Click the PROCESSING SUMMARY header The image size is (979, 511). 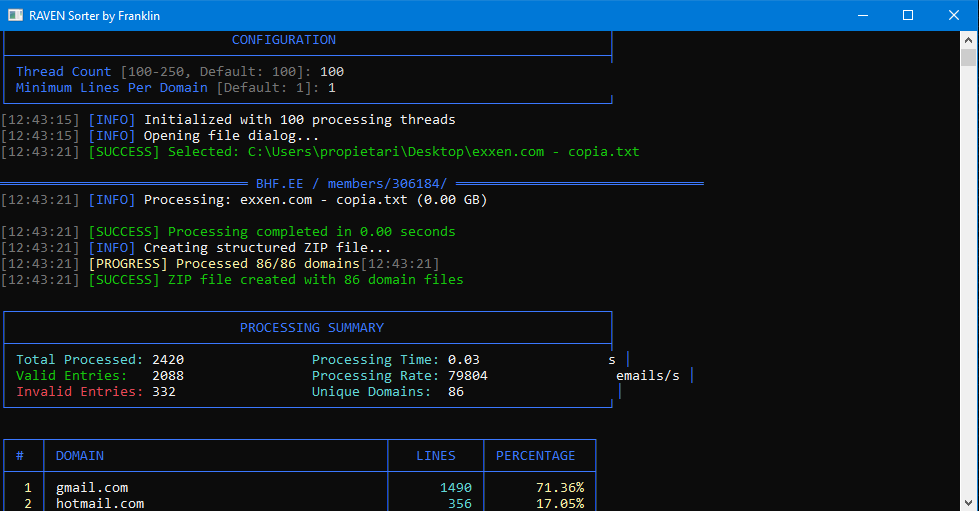point(312,328)
